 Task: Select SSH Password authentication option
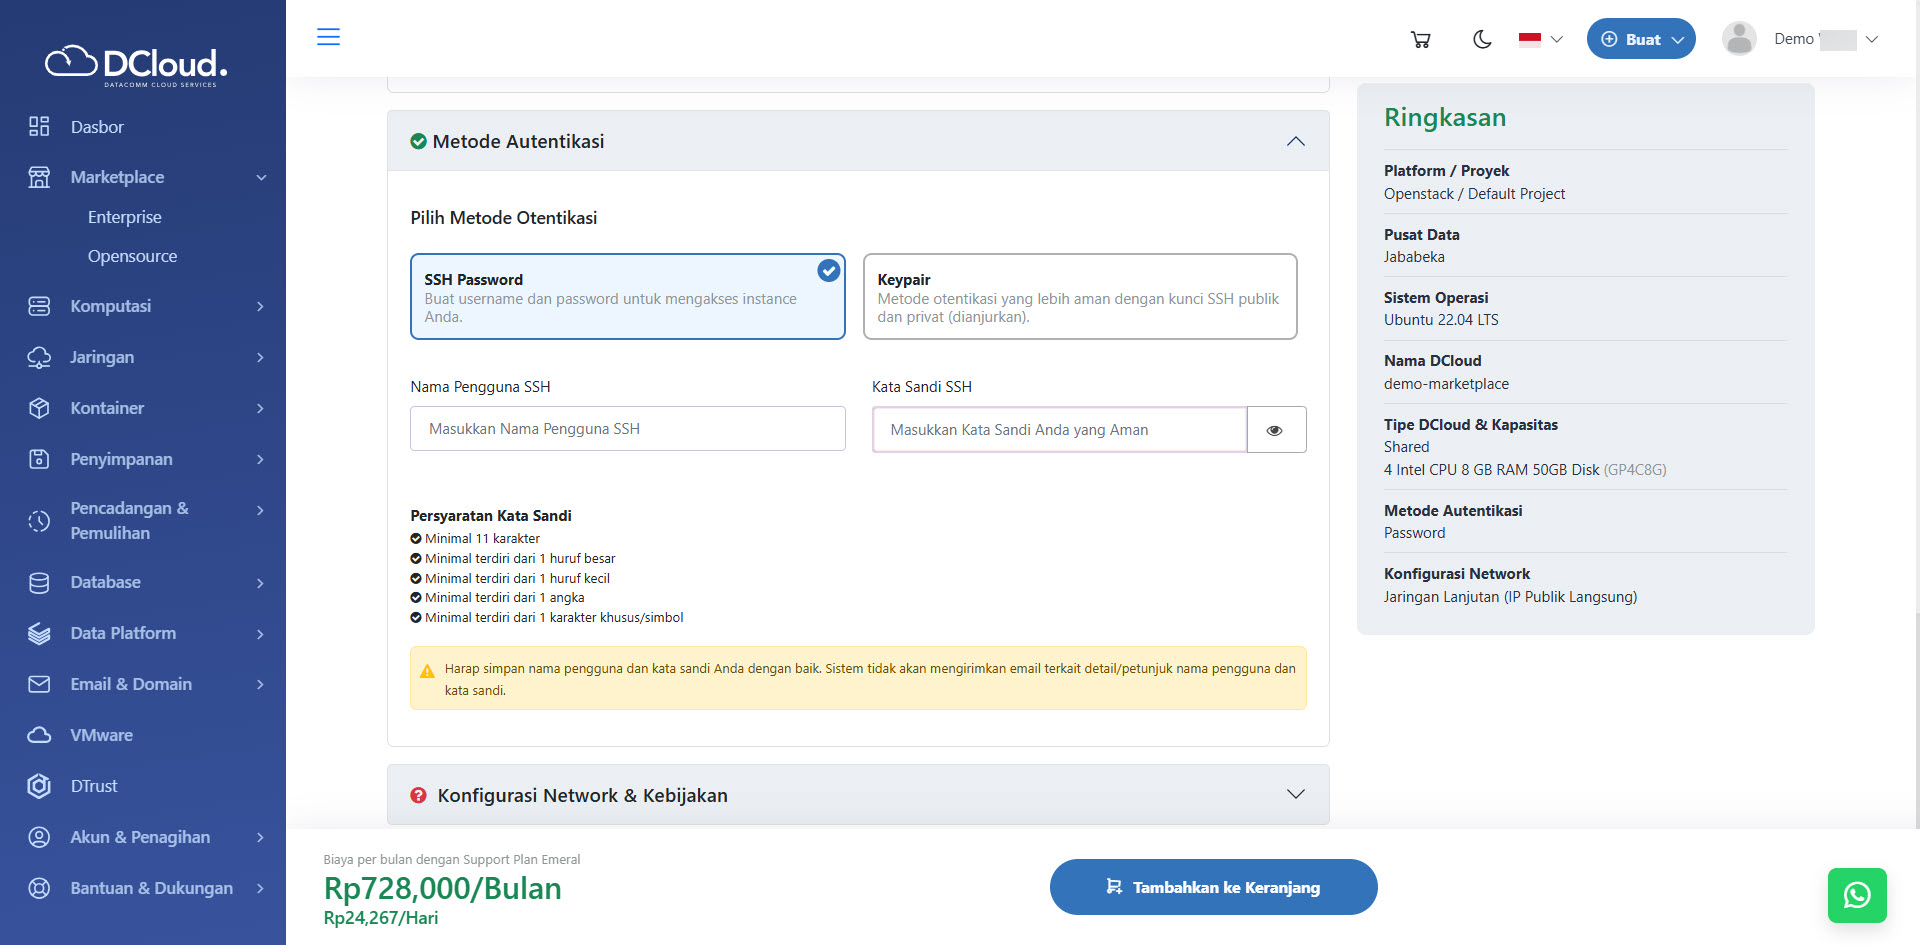tap(627, 297)
